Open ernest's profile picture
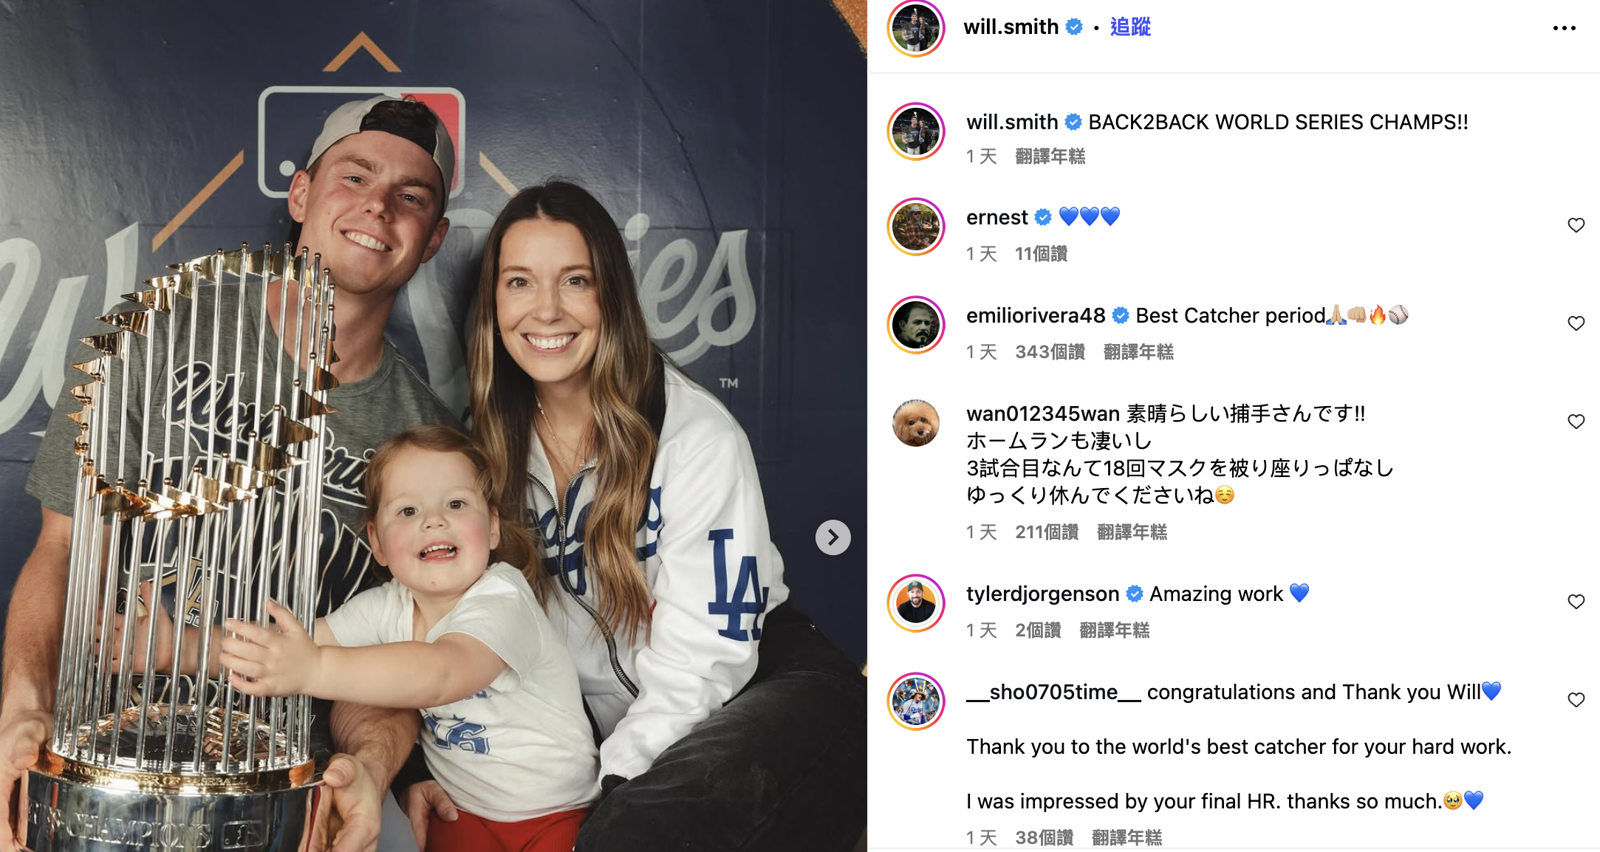1600x852 pixels. [915, 227]
